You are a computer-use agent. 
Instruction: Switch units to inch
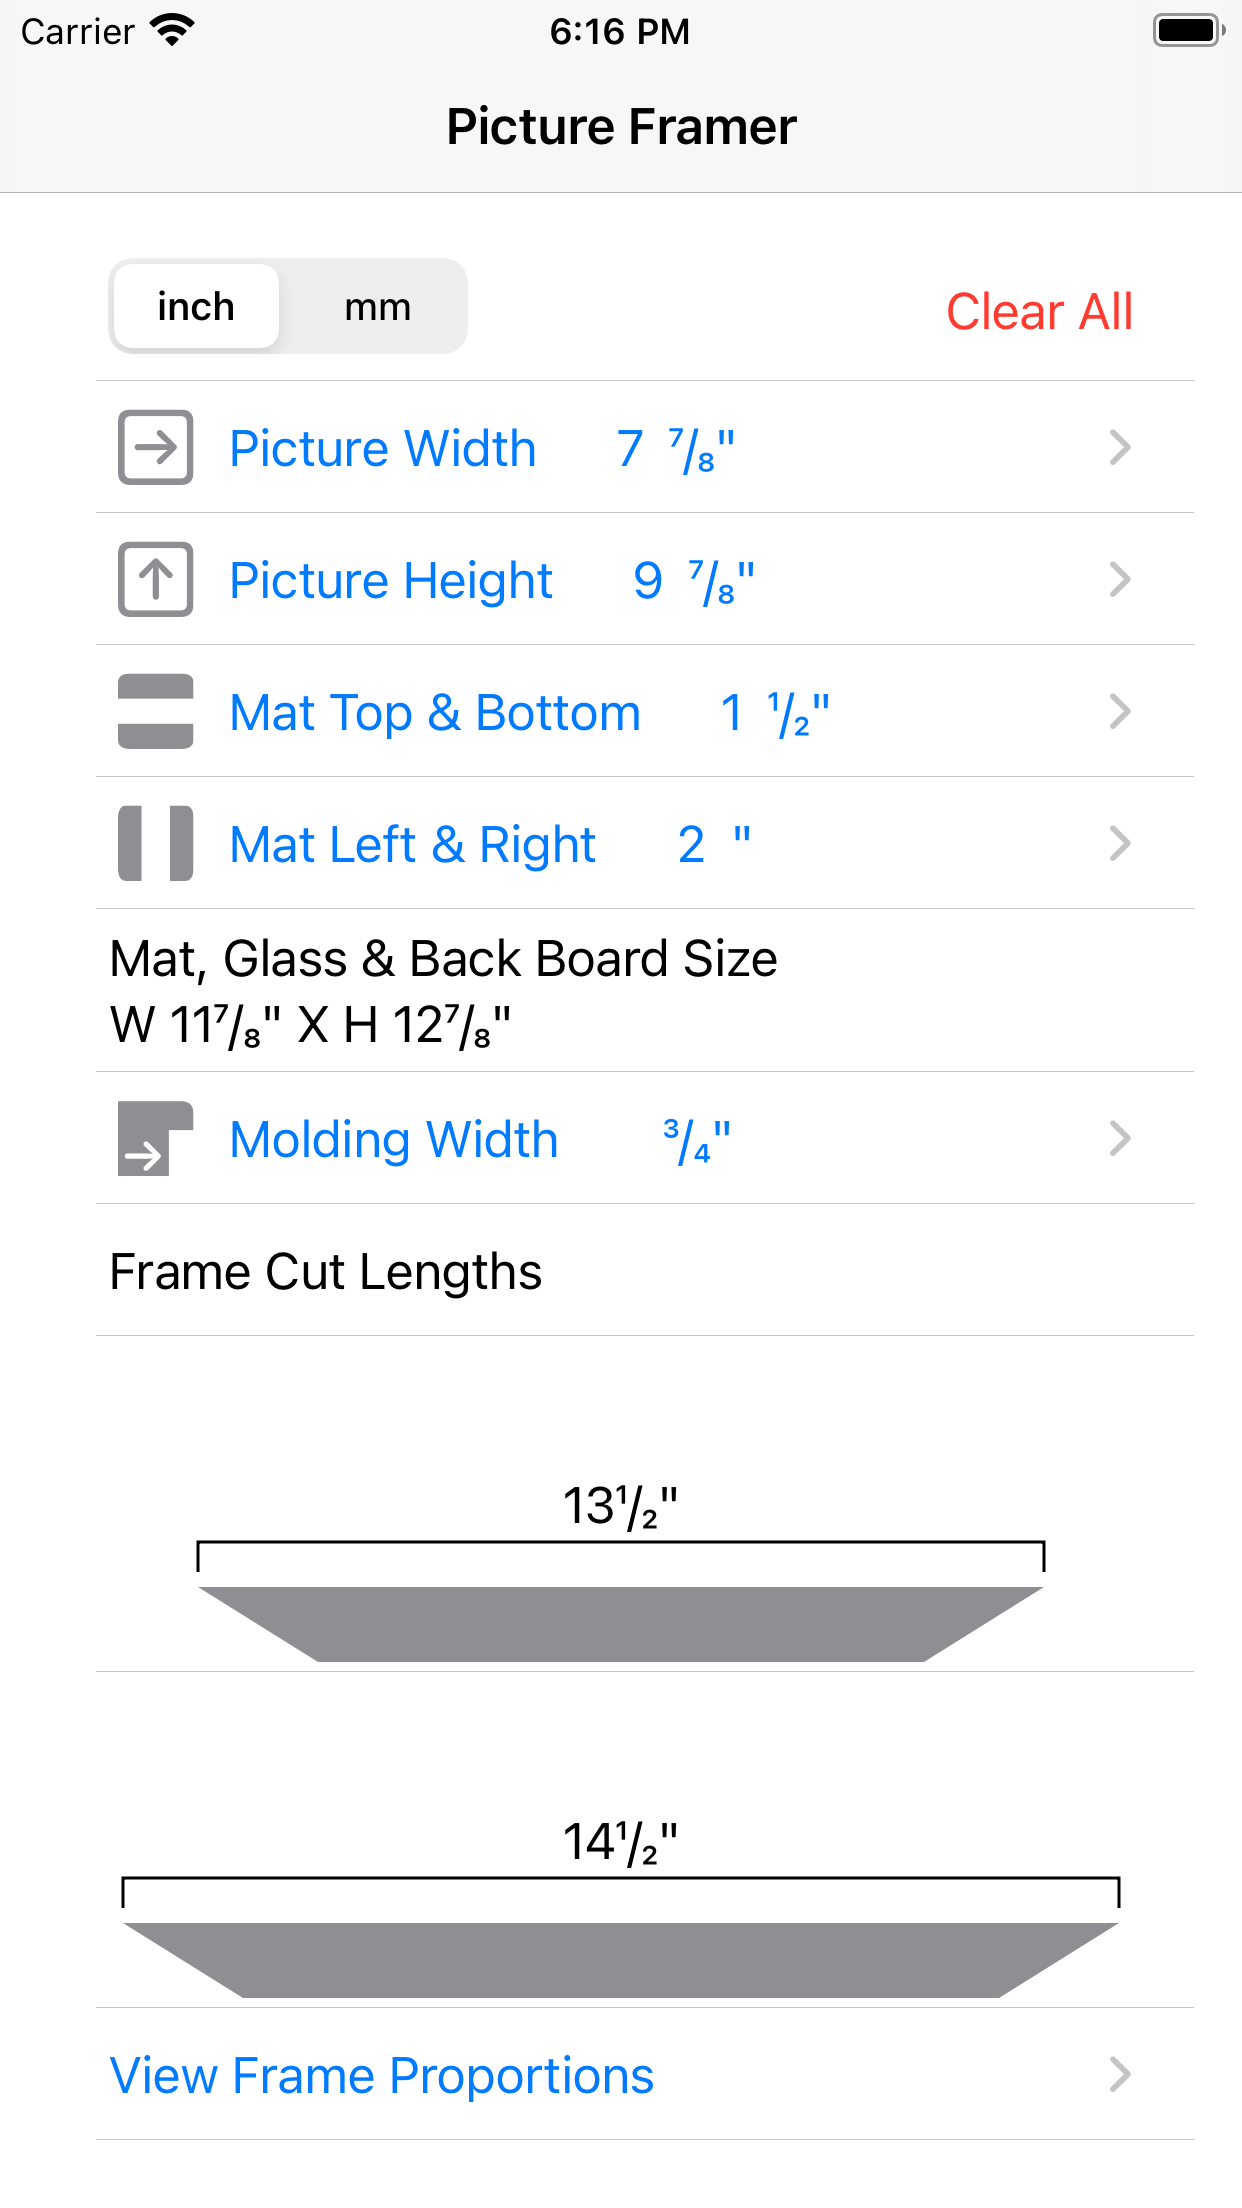tap(196, 307)
